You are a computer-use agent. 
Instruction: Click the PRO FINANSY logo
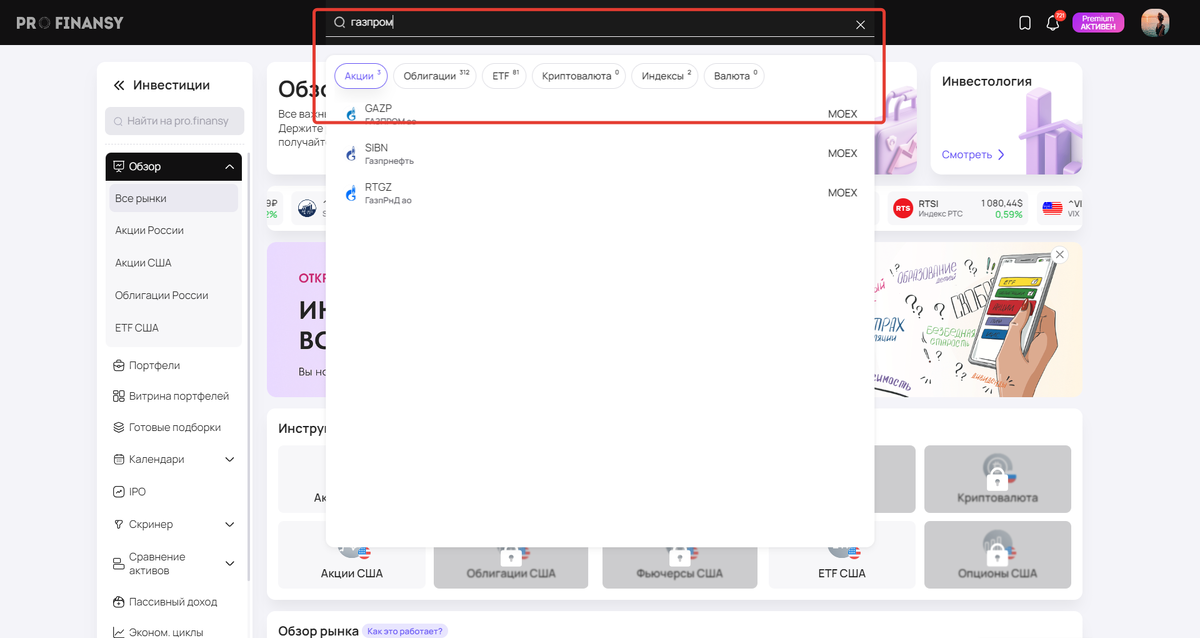pos(70,23)
